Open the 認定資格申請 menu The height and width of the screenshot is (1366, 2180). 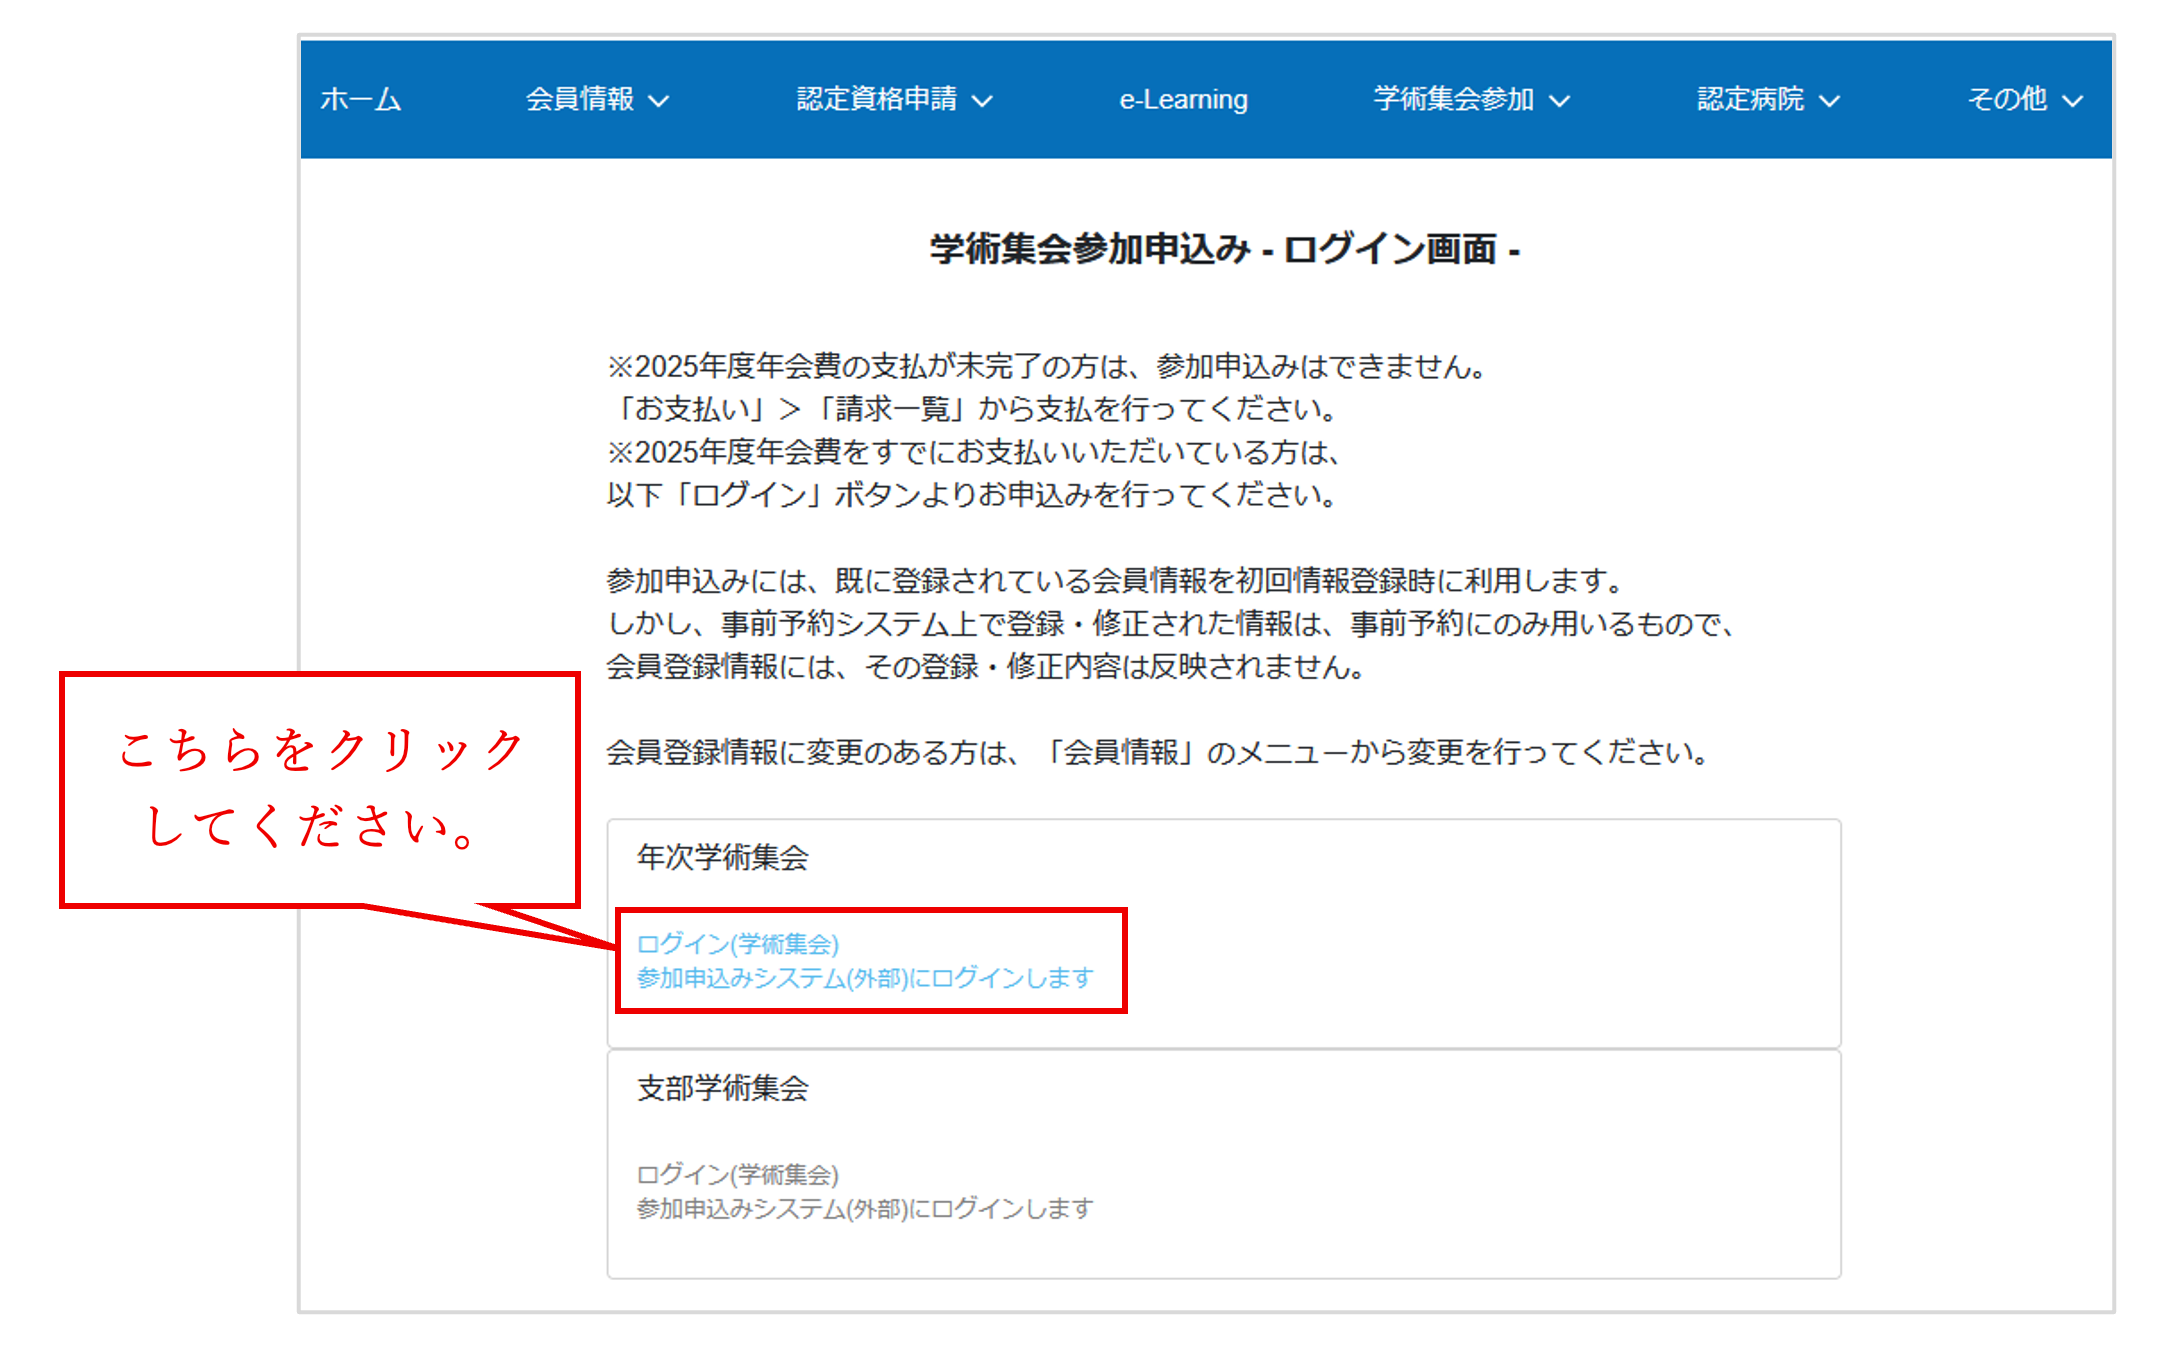point(876,99)
